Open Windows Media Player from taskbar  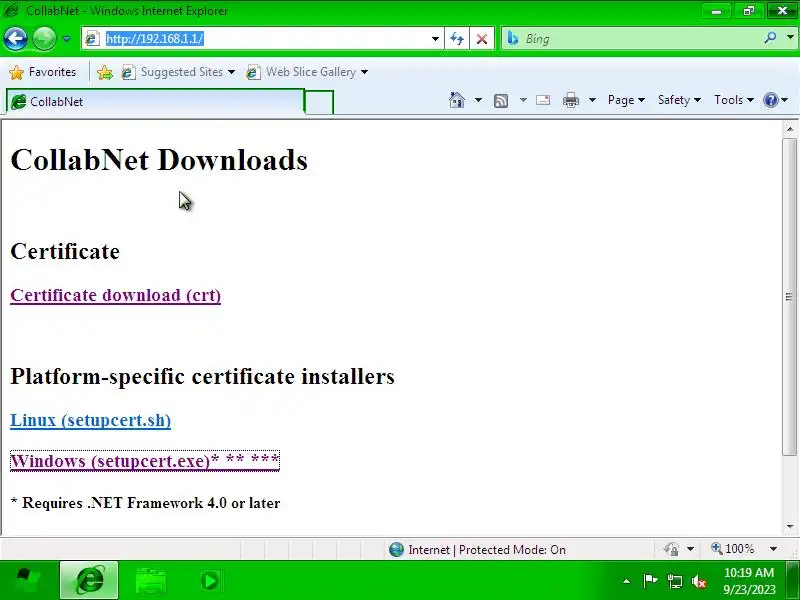(210, 581)
